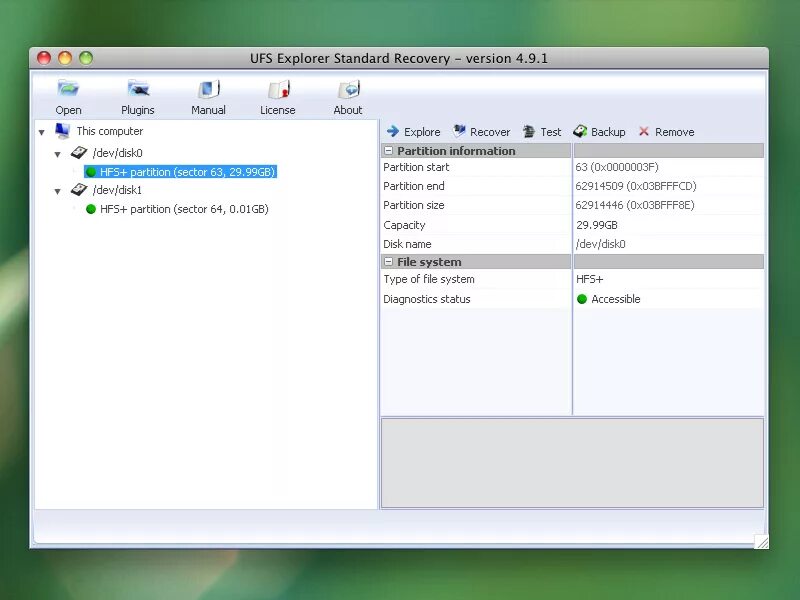800x600 pixels.
Task: Click the HFS+ file system value
Action: tap(590, 279)
